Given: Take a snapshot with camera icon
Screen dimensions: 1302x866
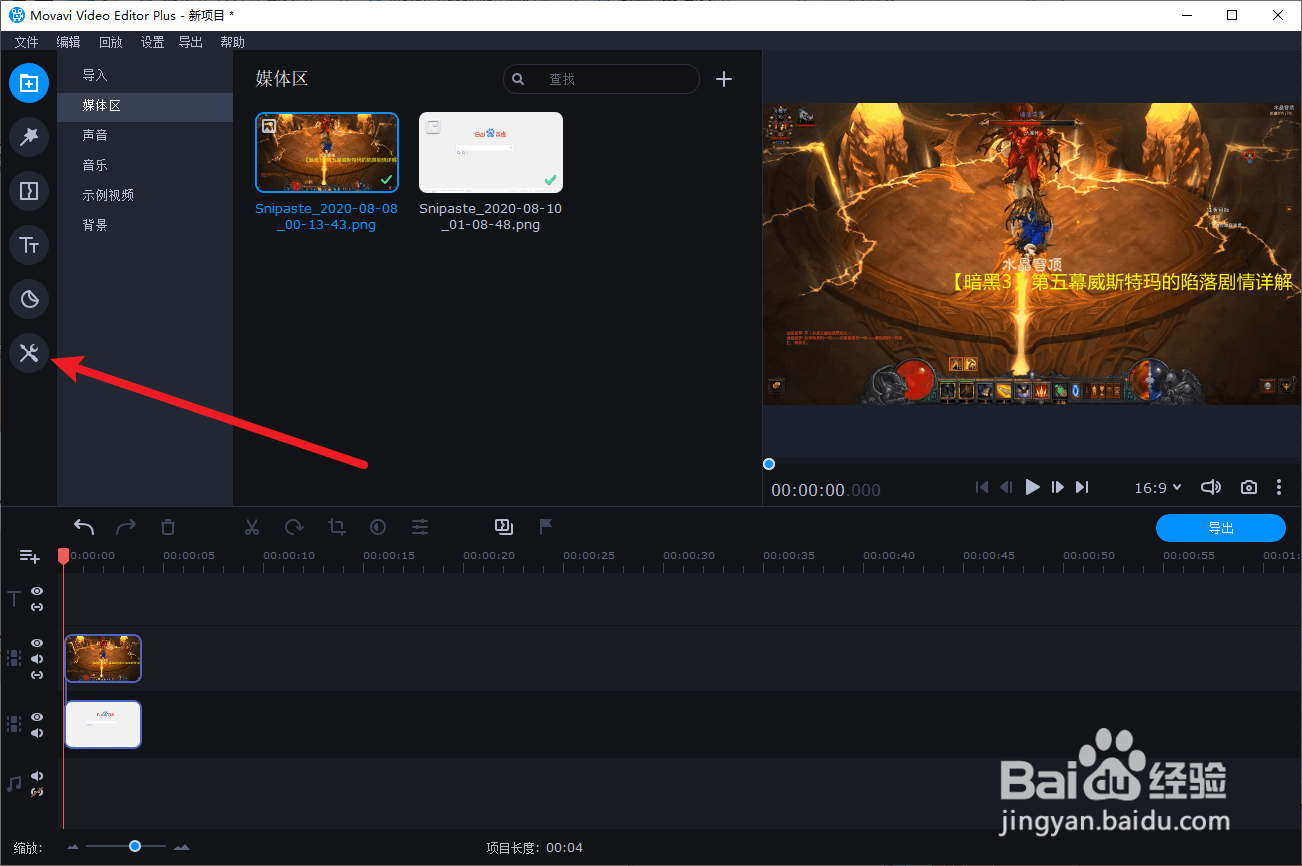Looking at the screenshot, I should click(x=1249, y=488).
